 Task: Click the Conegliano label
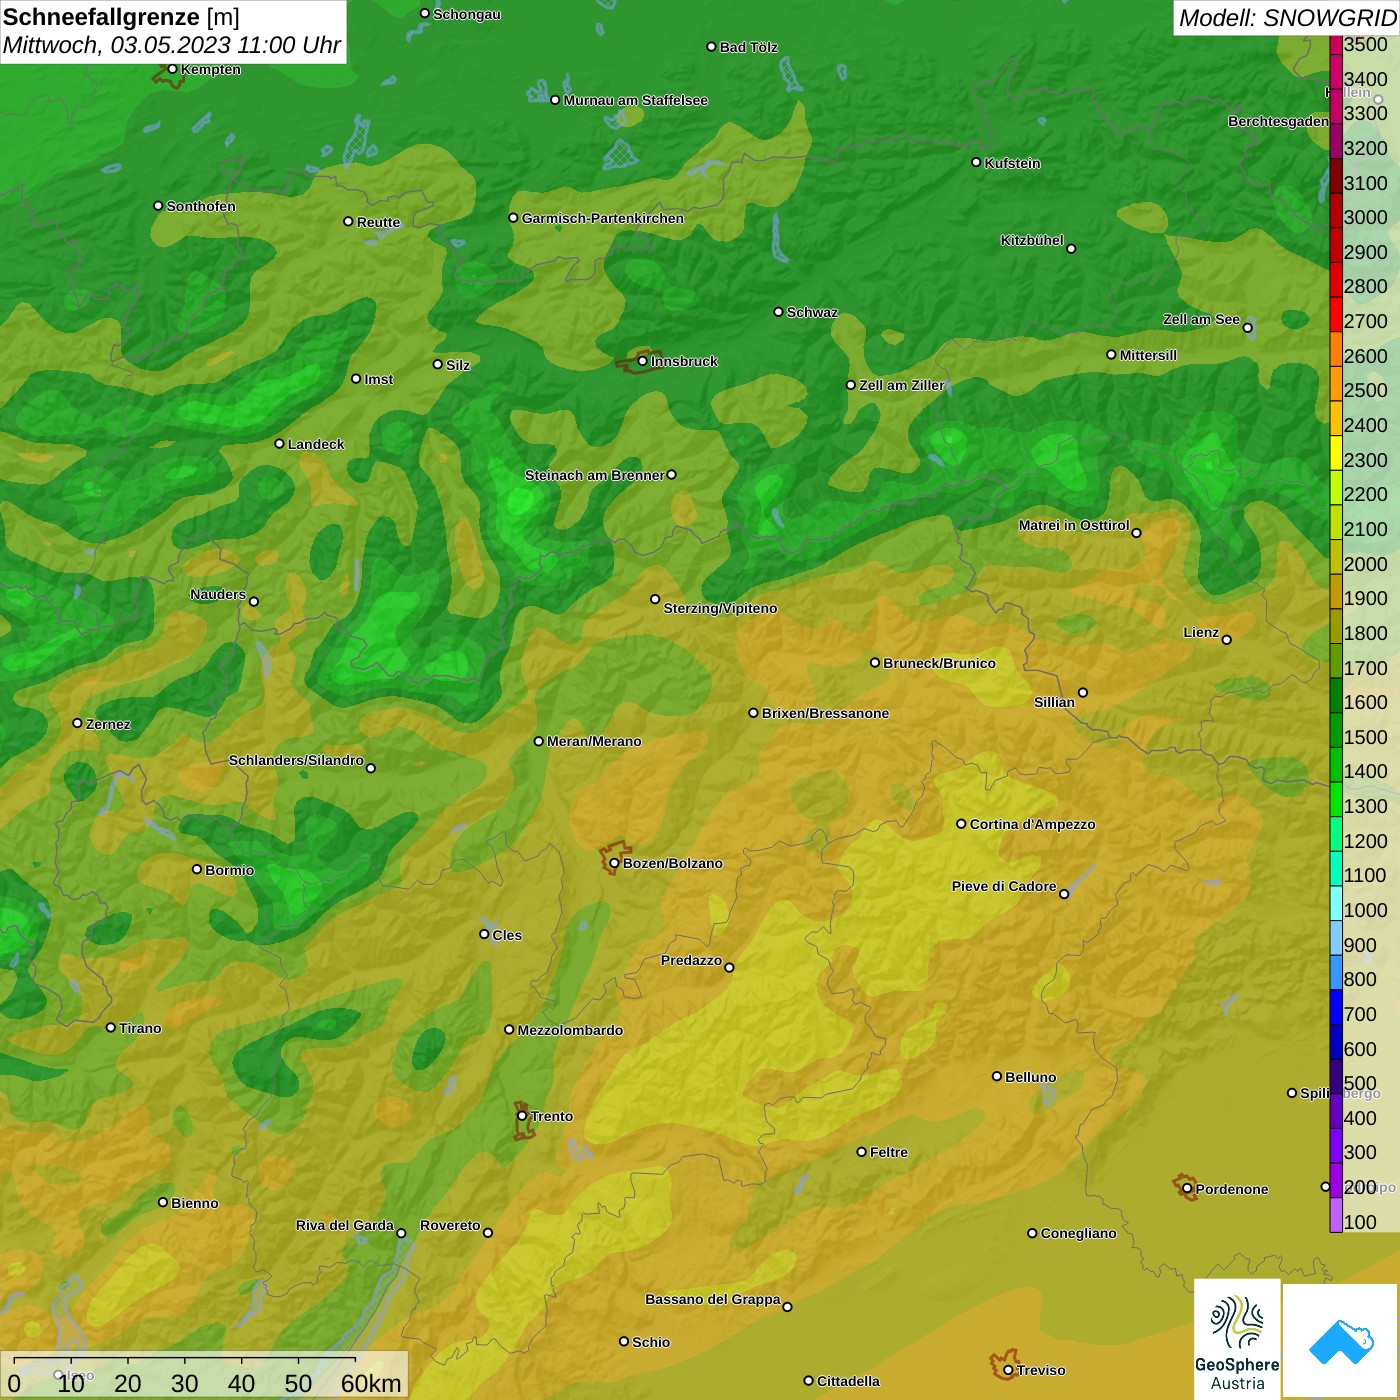click(x=1078, y=1233)
